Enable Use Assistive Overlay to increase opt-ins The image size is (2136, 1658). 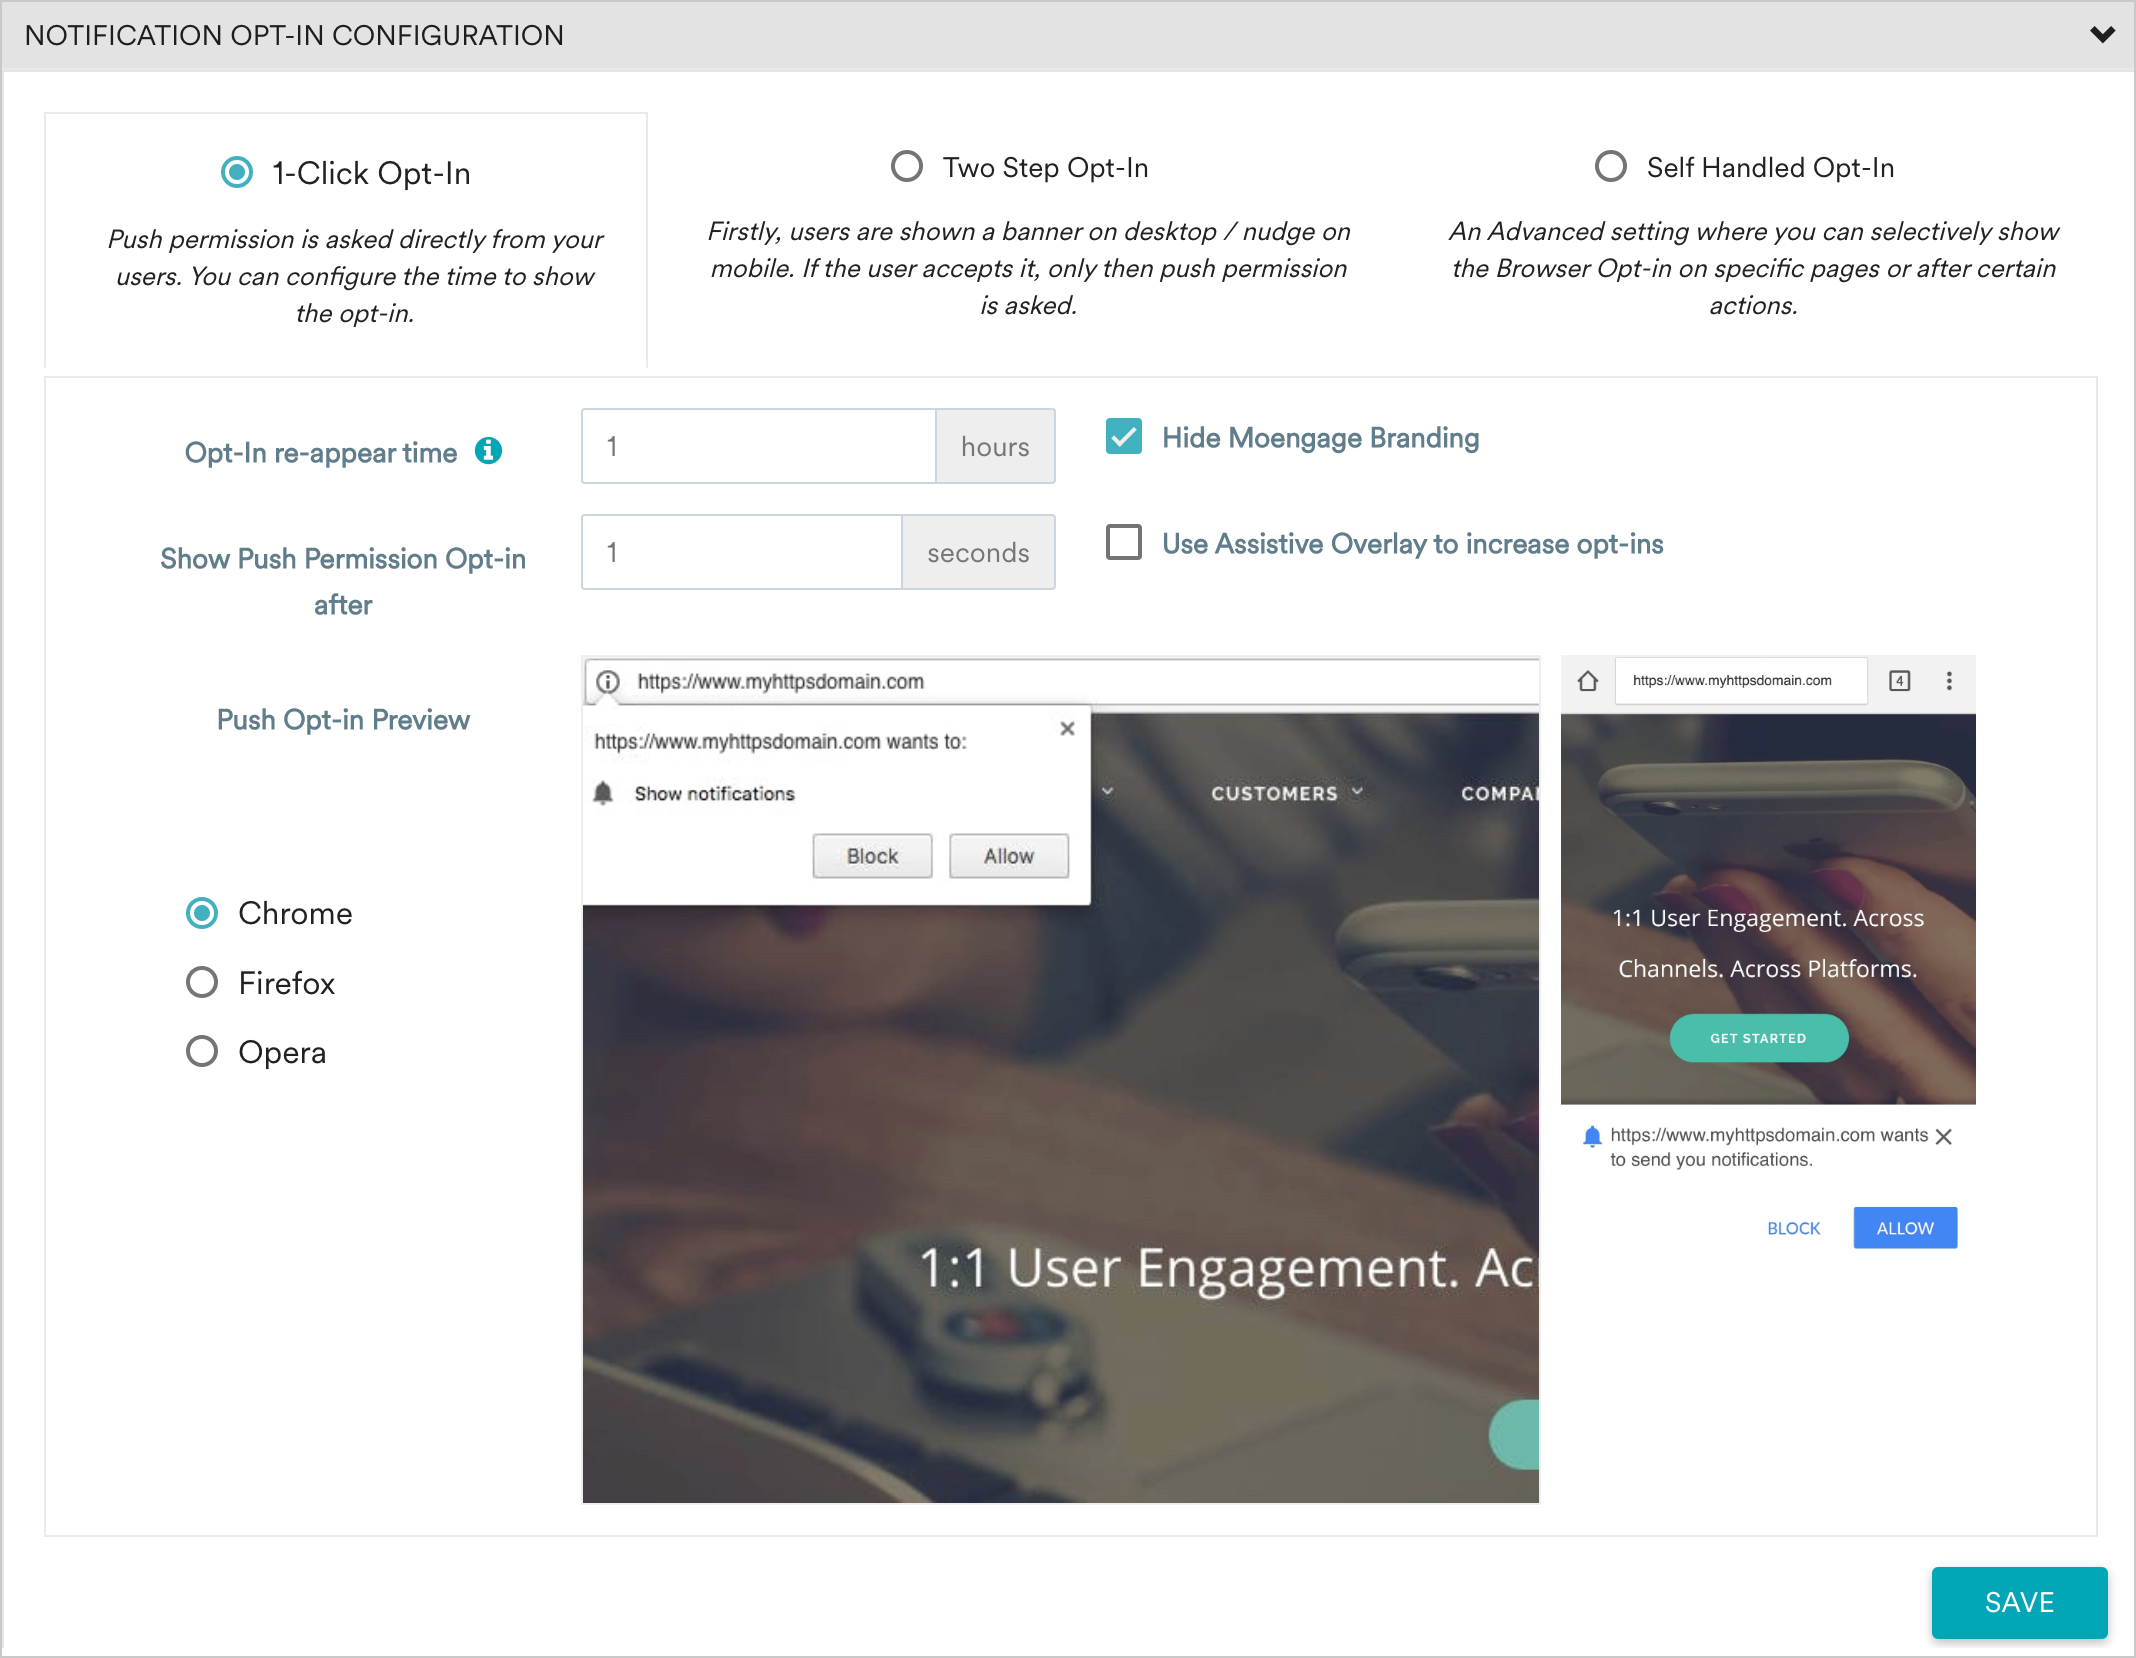(x=1123, y=543)
